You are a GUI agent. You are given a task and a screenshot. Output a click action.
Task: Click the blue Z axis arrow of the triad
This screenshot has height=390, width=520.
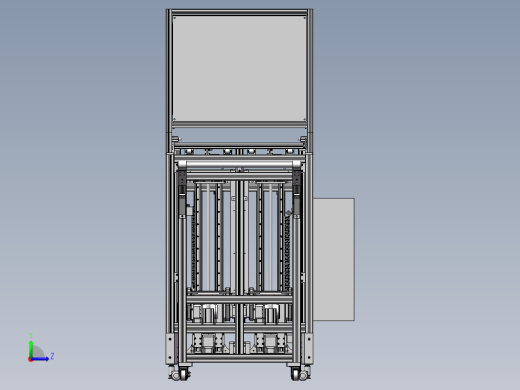coord(41,359)
